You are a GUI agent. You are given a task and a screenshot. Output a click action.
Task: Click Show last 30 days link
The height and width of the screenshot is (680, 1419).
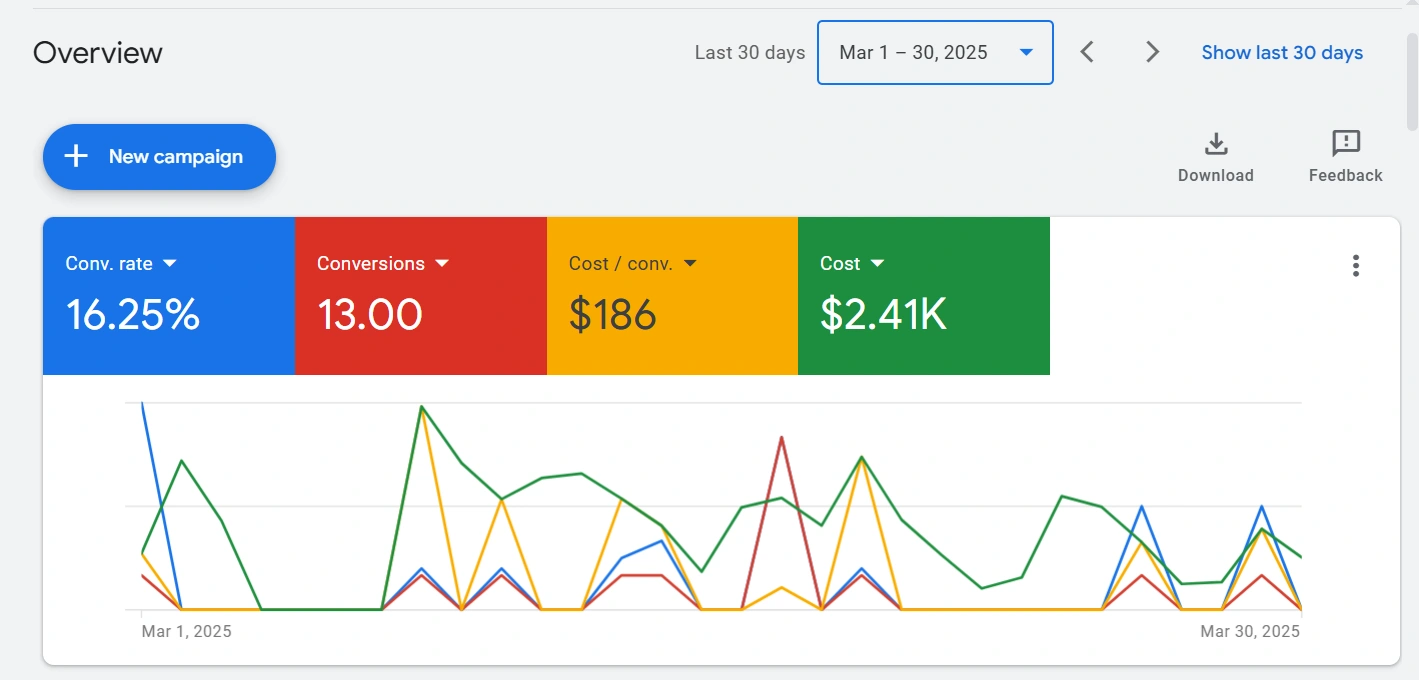coord(1282,52)
